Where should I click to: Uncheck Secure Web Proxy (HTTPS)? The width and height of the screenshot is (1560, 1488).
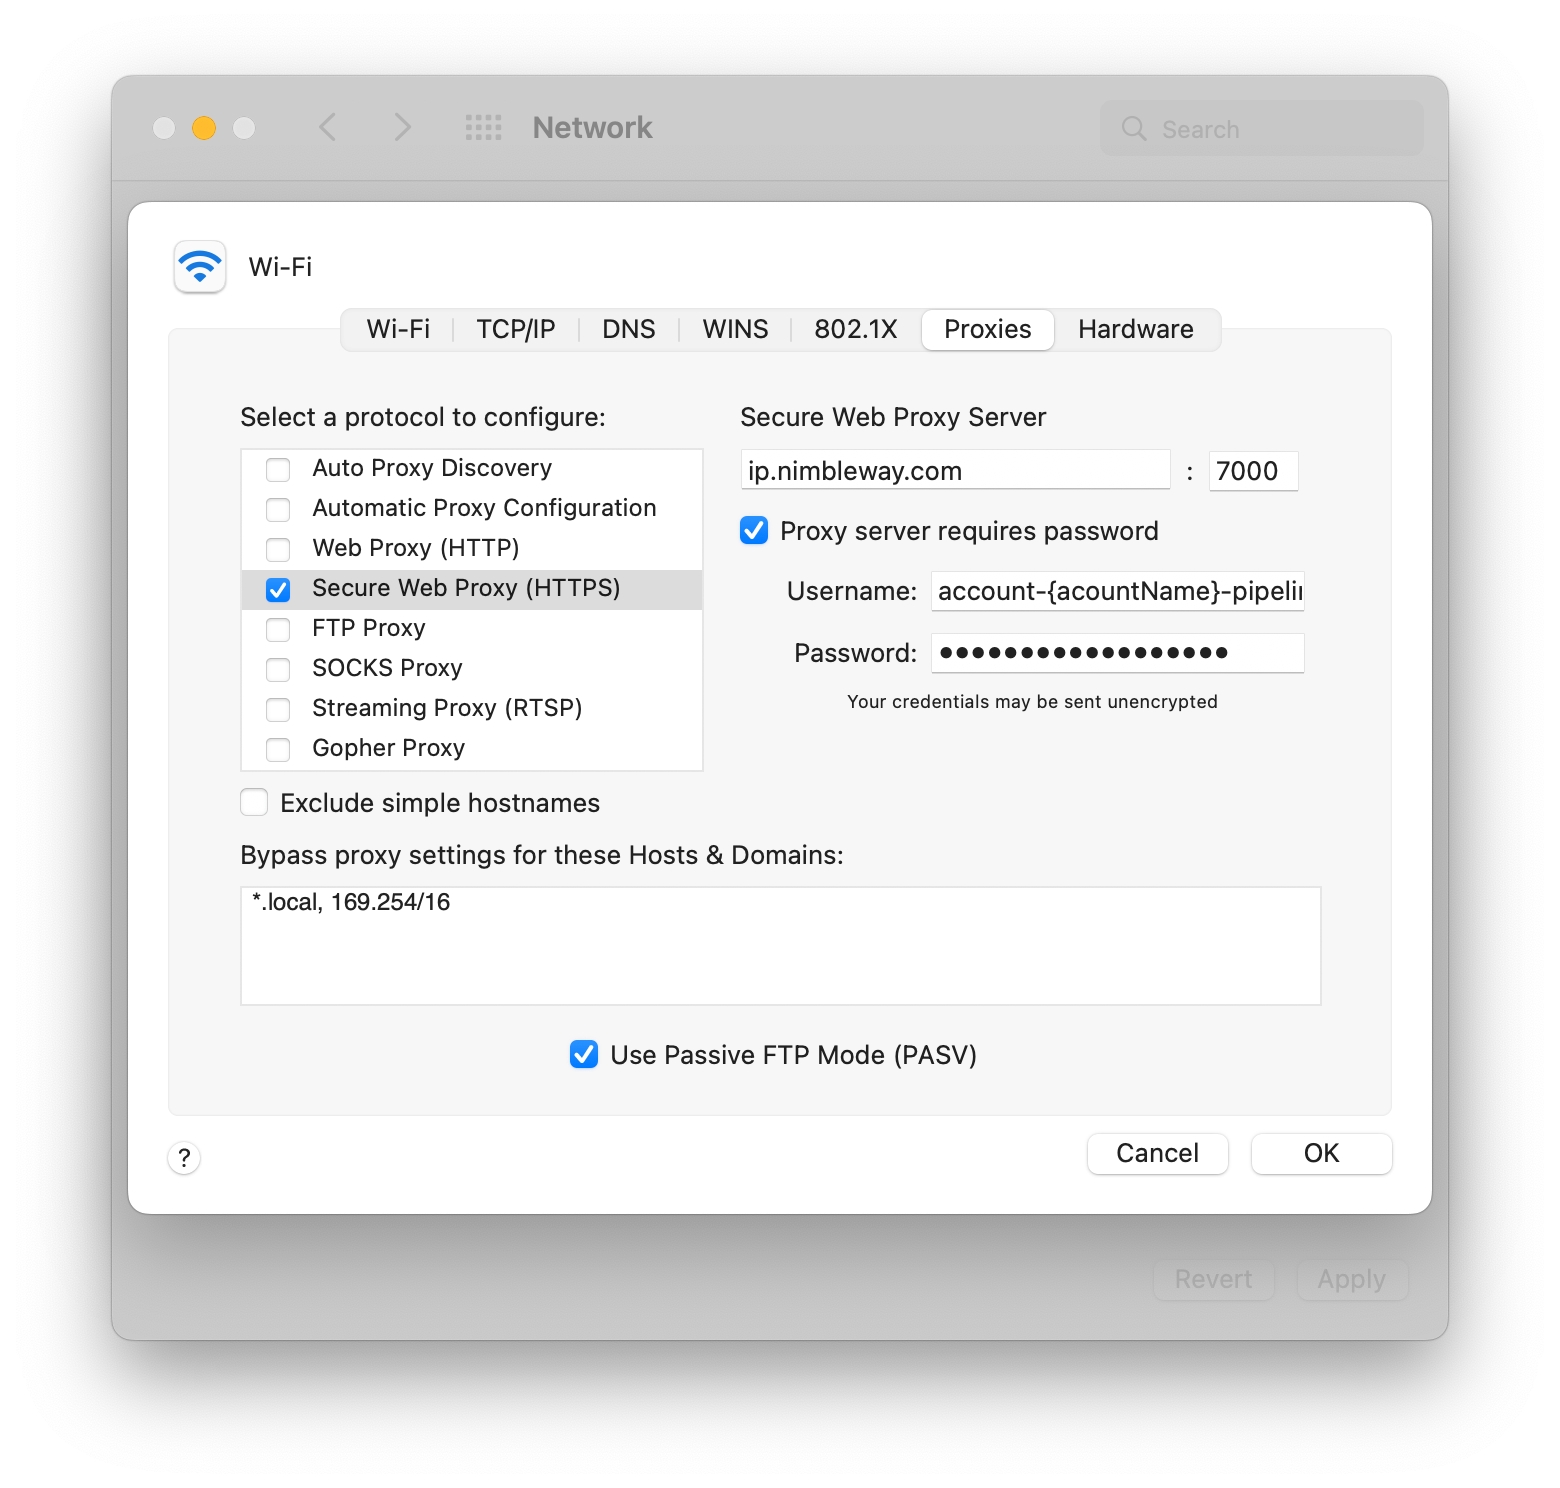pyautogui.click(x=278, y=589)
